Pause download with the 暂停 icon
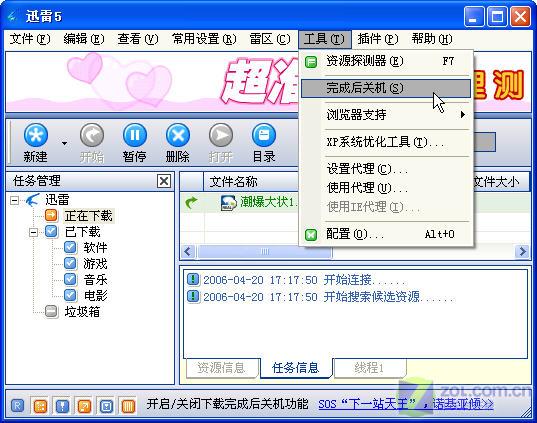 click(x=135, y=135)
